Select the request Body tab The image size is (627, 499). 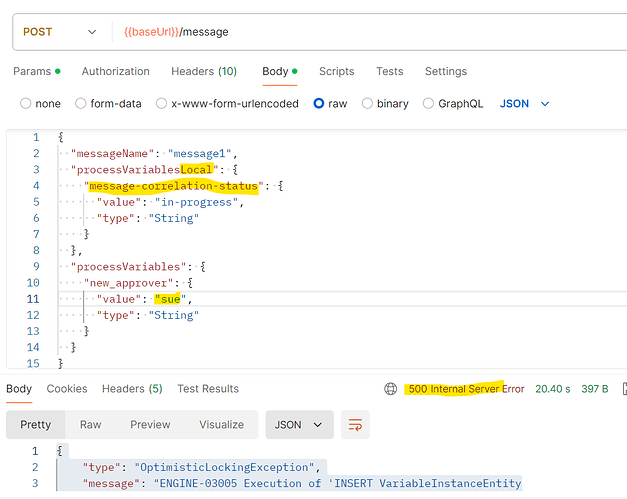pyautogui.click(x=280, y=71)
